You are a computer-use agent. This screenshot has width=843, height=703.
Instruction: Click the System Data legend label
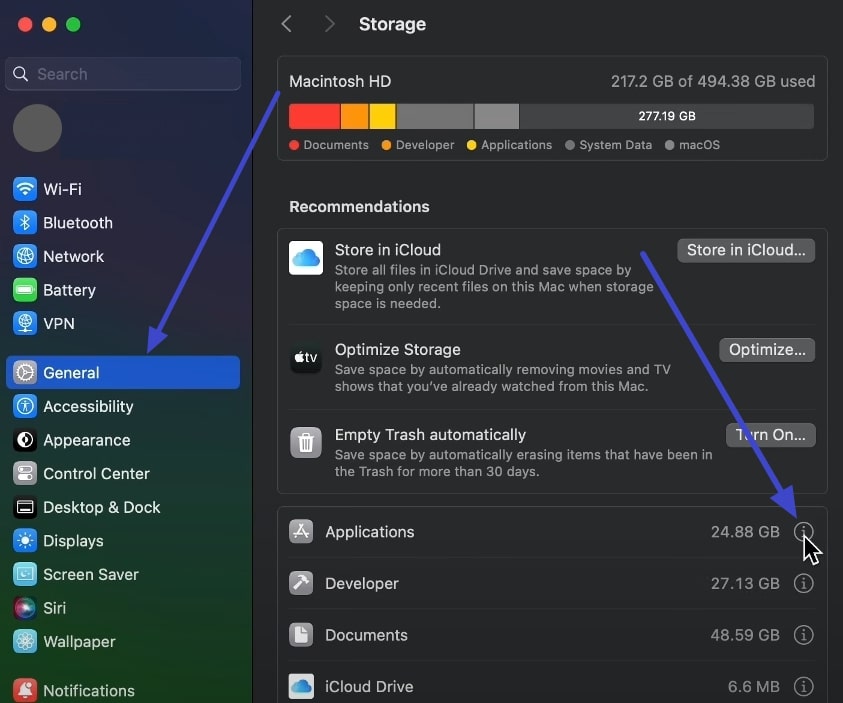click(616, 145)
